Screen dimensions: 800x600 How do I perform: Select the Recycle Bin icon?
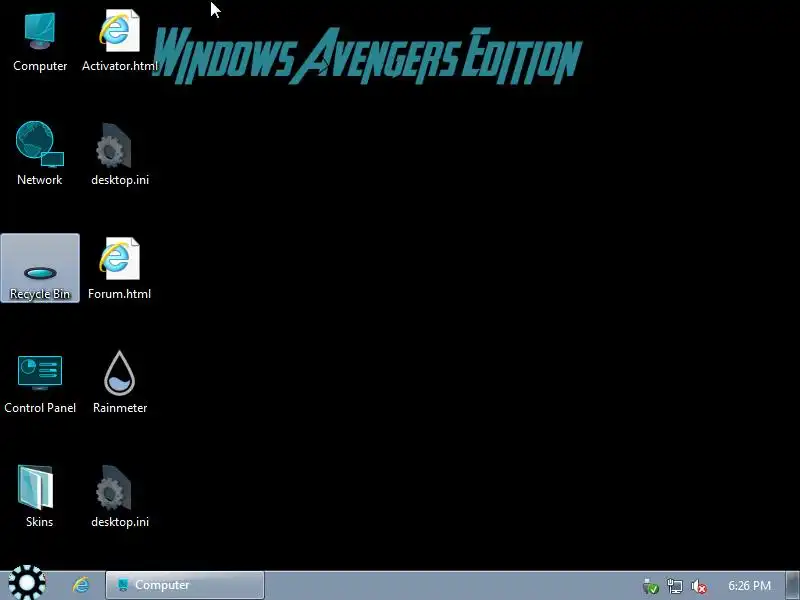coord(40,268)
